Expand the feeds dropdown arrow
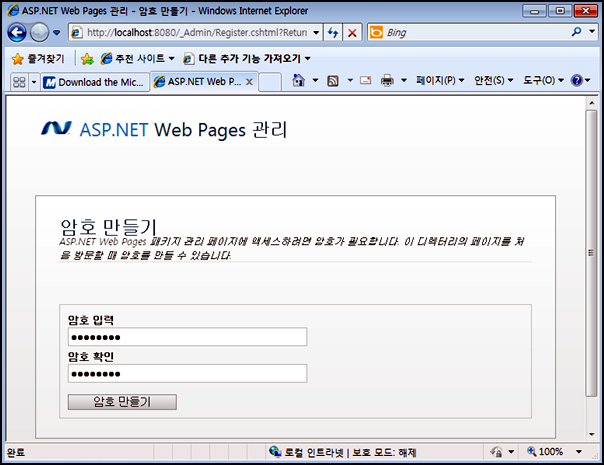 (x=350, y=81)
